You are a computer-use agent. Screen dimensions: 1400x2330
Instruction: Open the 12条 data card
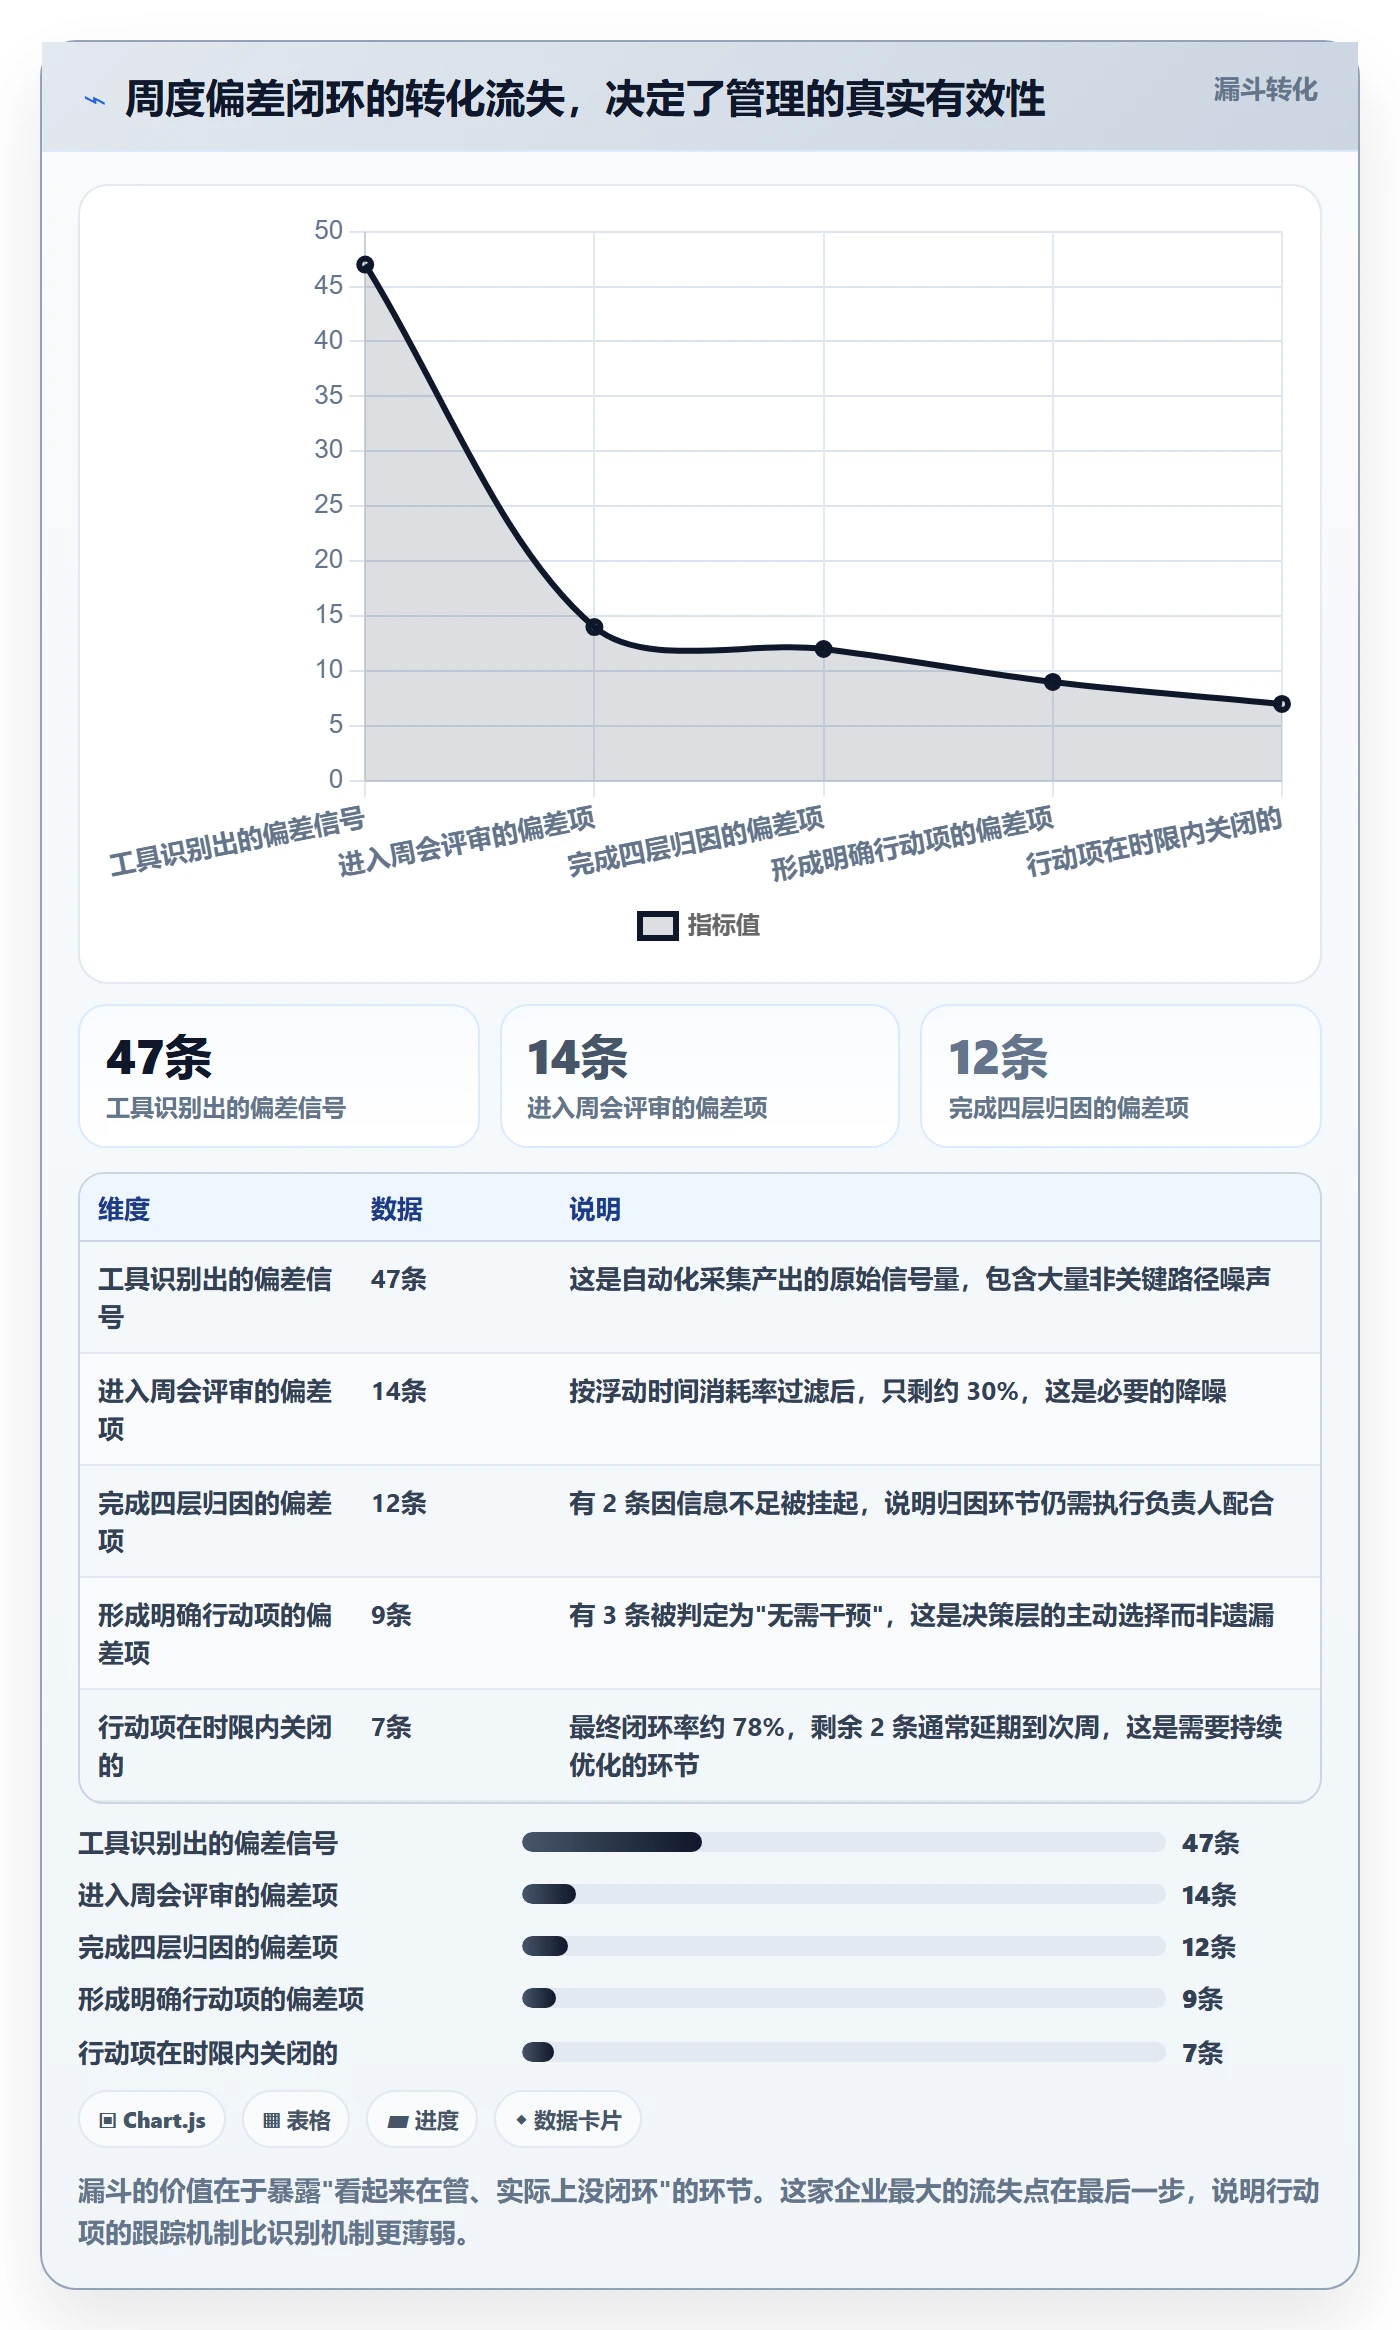coord(1121,1076)
